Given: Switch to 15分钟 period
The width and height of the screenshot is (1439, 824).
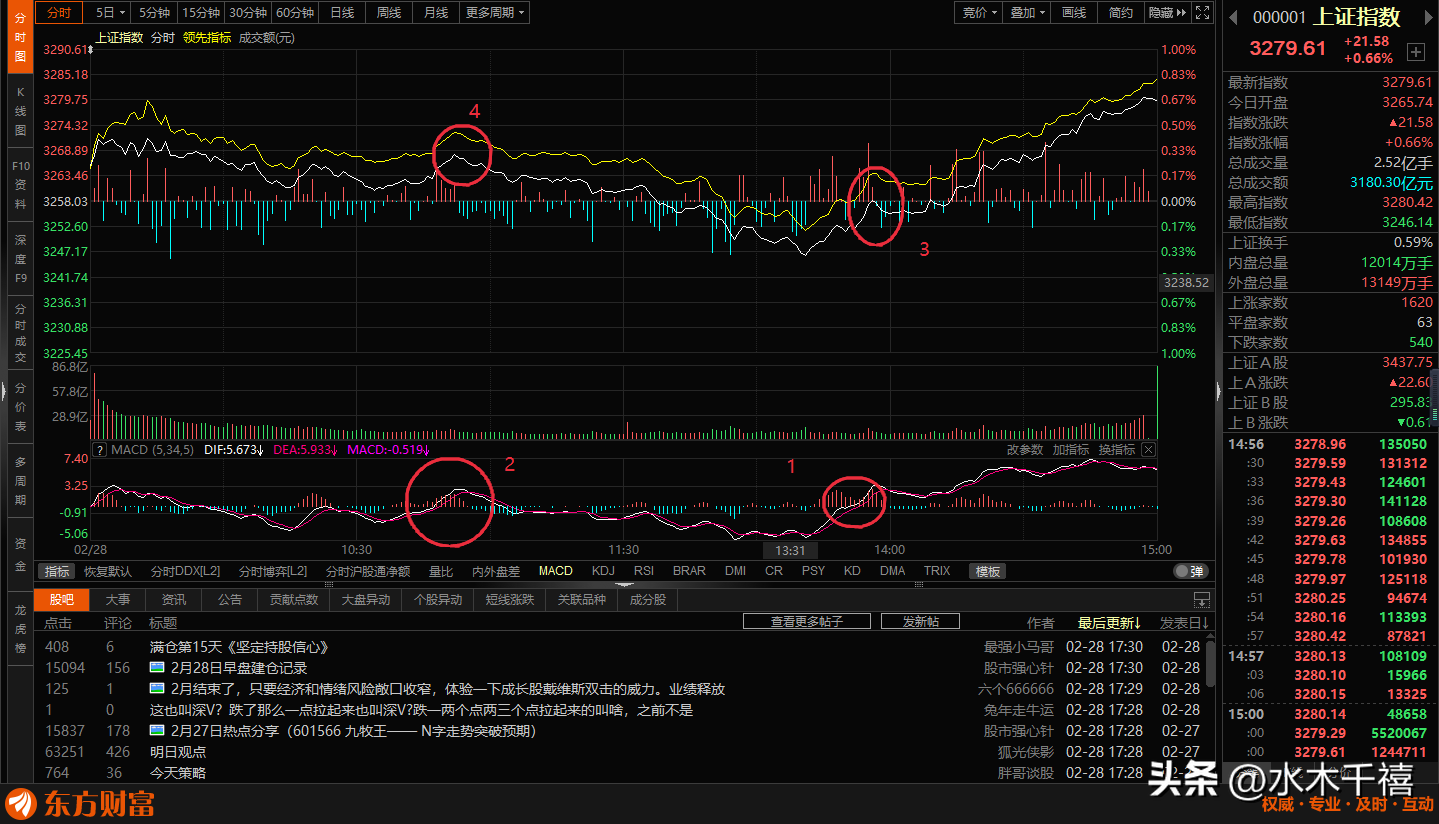Looking at the screenshot, I should coord(201,13).
